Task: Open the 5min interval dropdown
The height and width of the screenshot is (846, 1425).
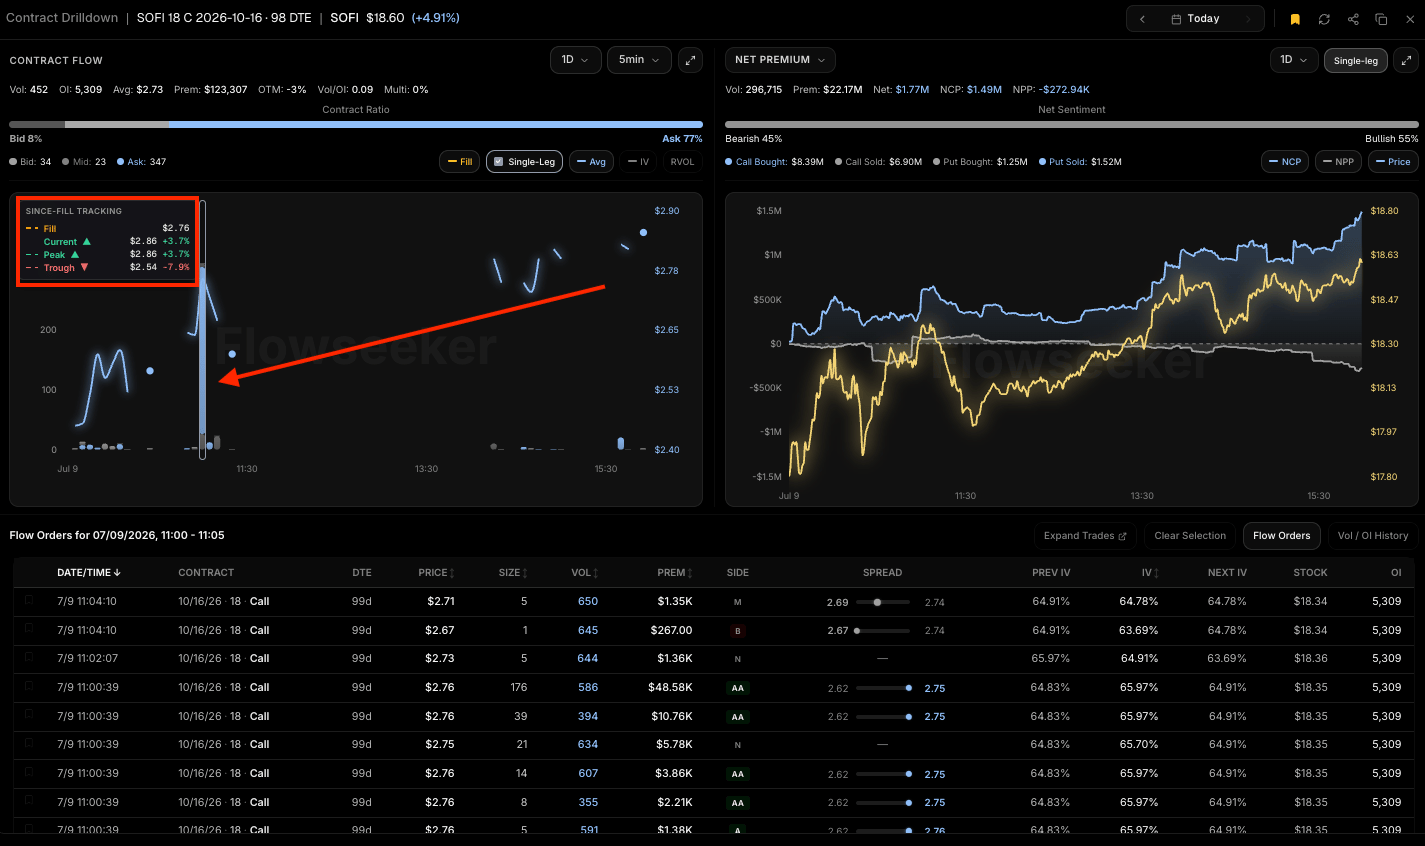Action: pos(639,60)
